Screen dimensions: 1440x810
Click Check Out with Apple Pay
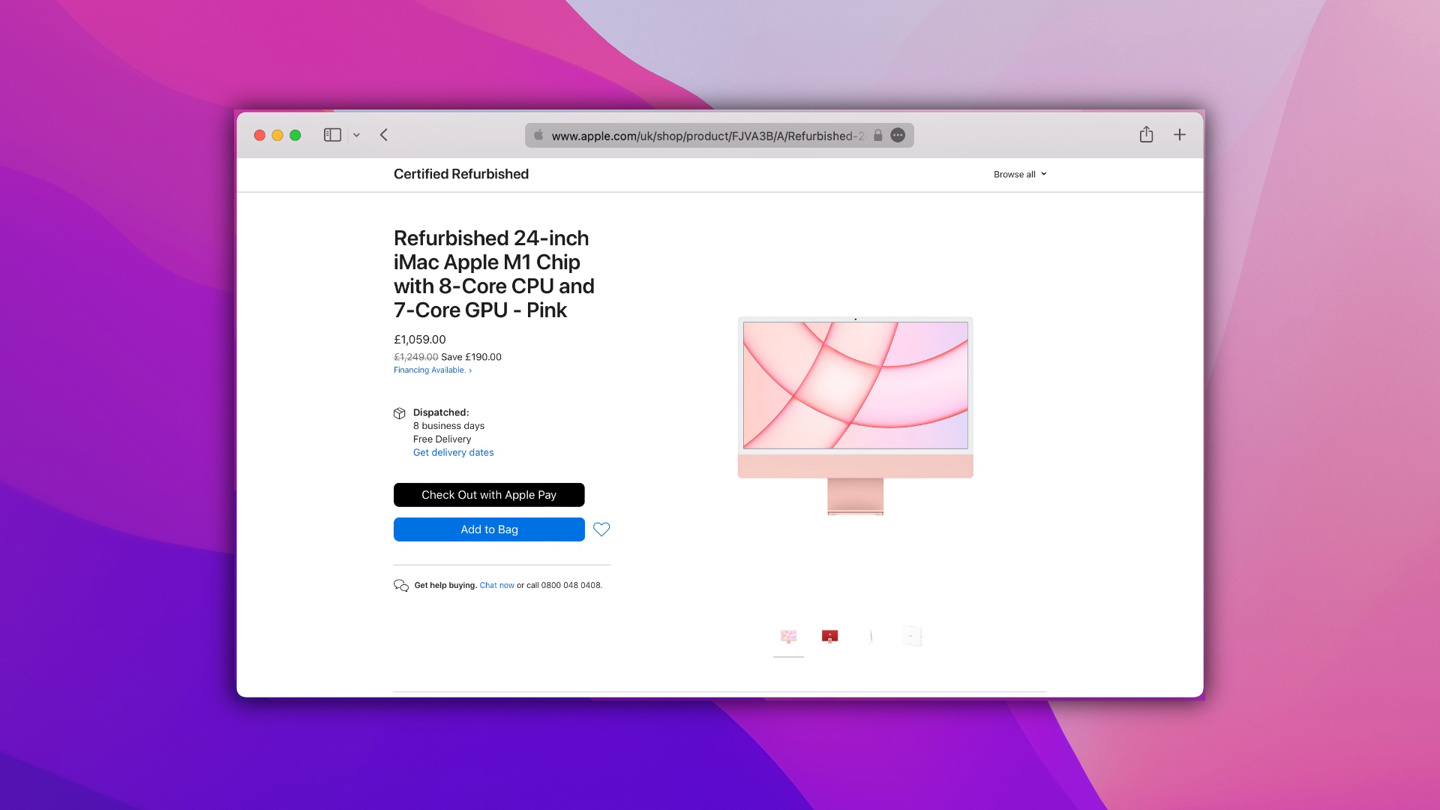tap(489, 495)
